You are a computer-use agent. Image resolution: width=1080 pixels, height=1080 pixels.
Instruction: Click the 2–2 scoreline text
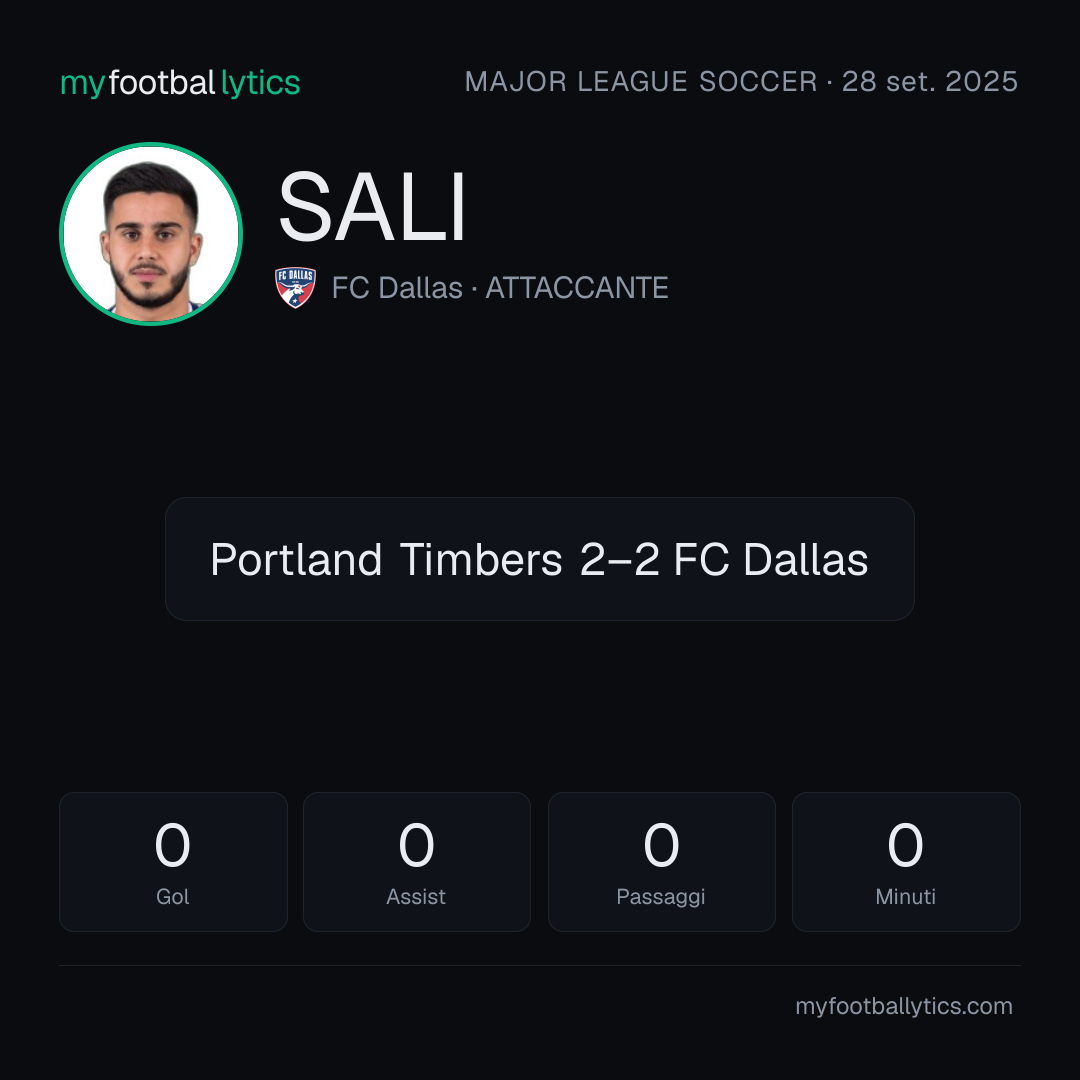click(619, 559)
